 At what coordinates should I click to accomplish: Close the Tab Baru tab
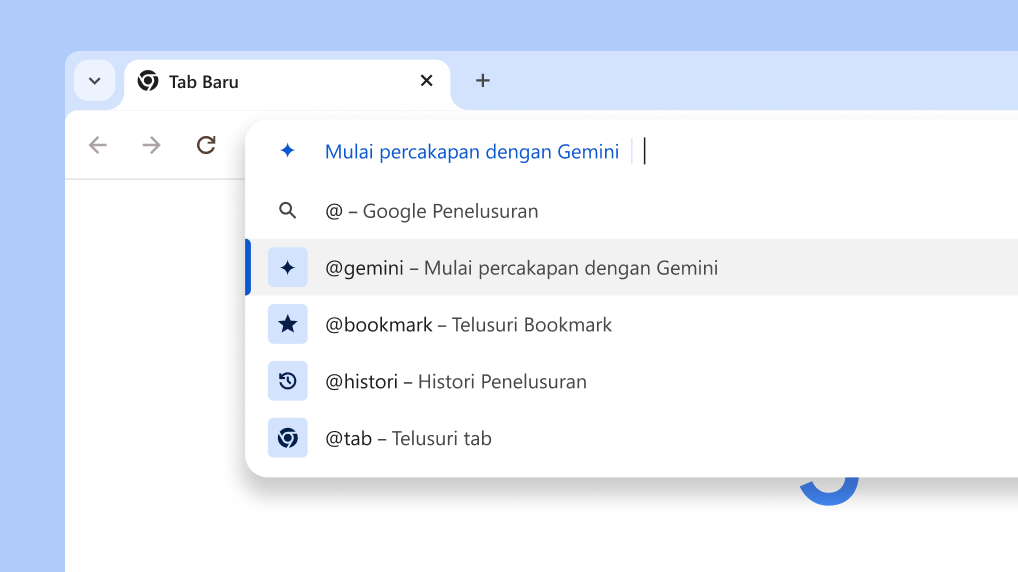(427, 81)
